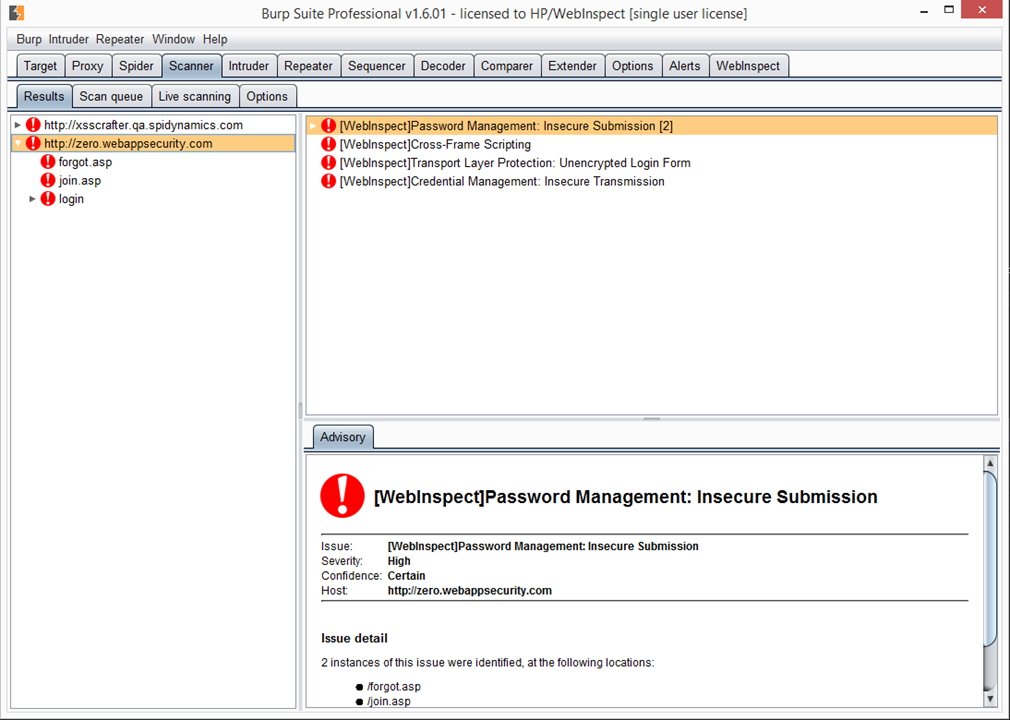
Task: Click the Confidence Certain value
Action: pos(406,576)
